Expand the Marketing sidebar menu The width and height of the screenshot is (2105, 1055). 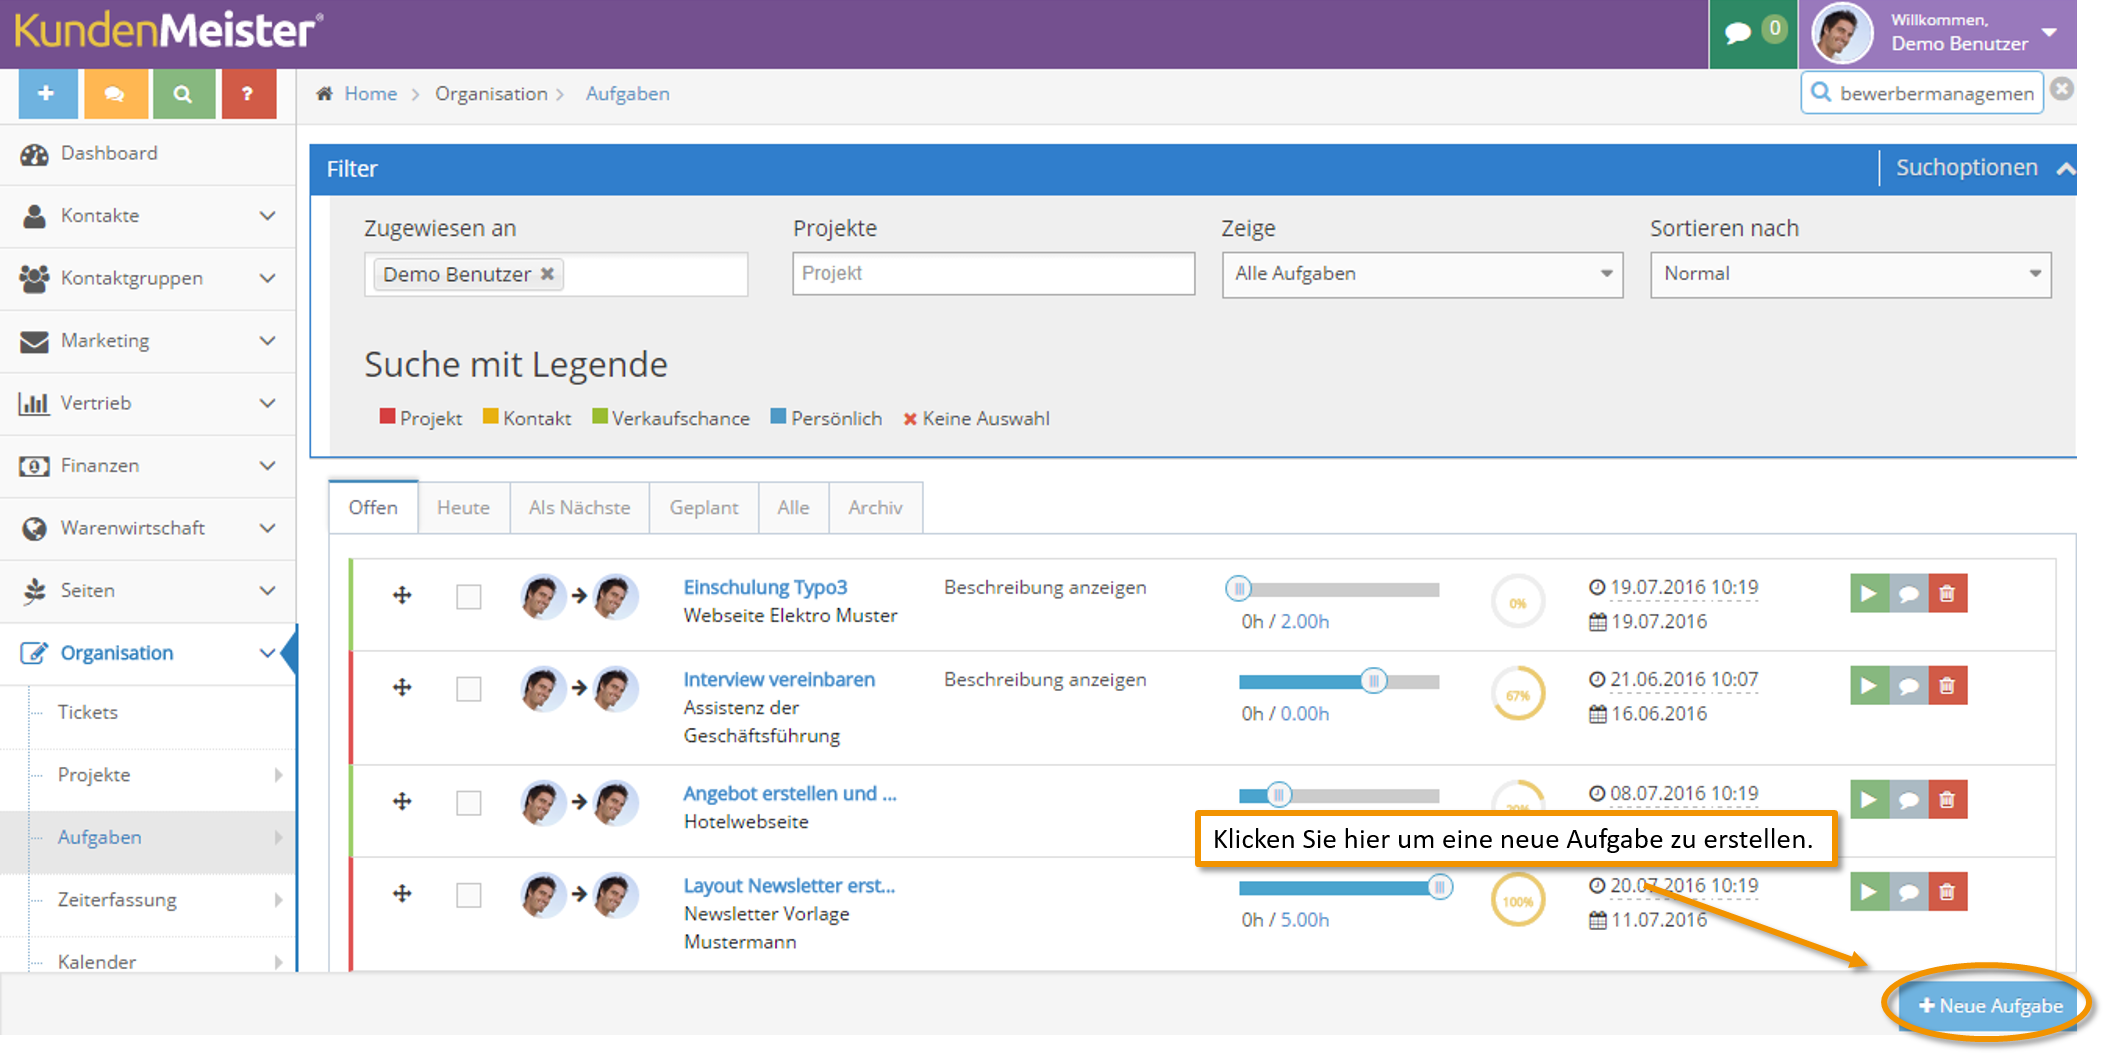click(148, 341)
